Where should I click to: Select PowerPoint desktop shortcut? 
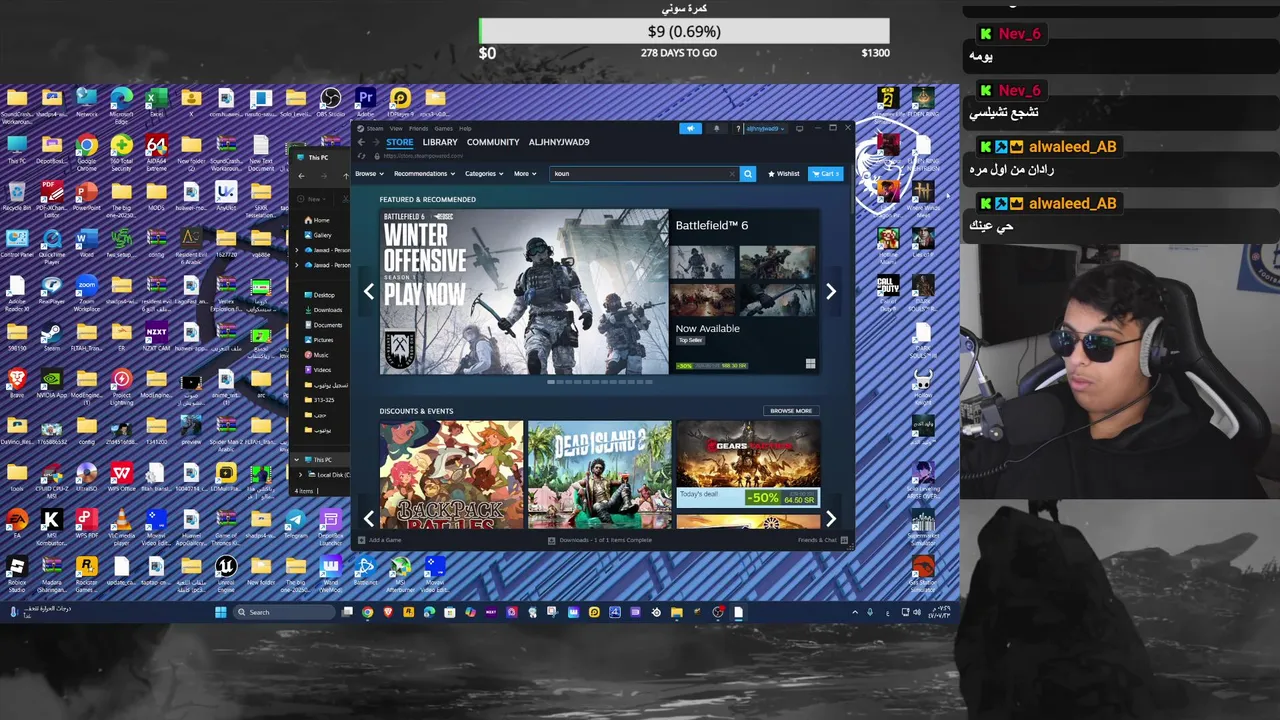(x=87, y=196)
